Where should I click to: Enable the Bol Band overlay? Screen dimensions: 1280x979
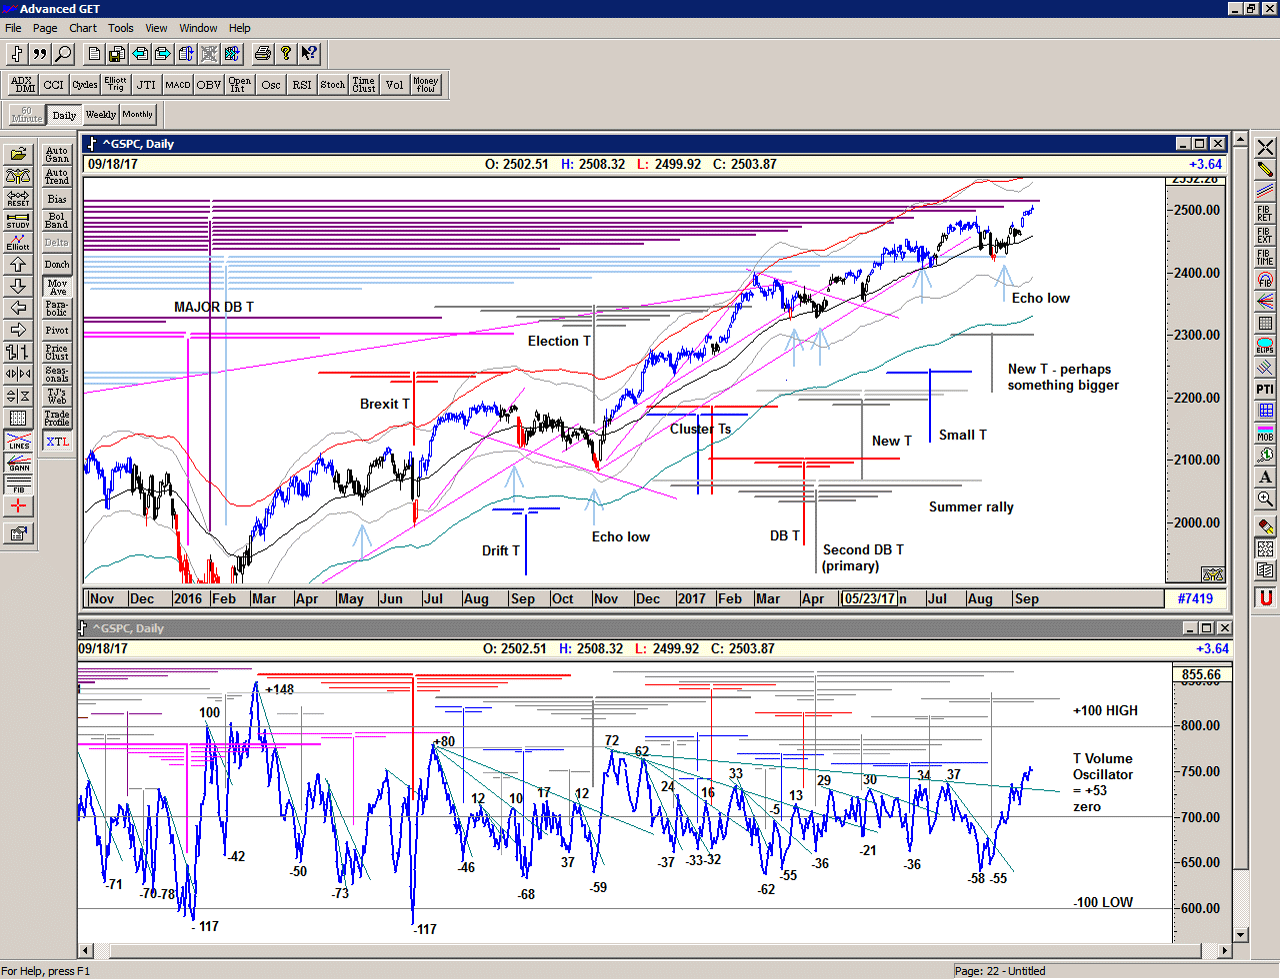(x=57, y=221)
